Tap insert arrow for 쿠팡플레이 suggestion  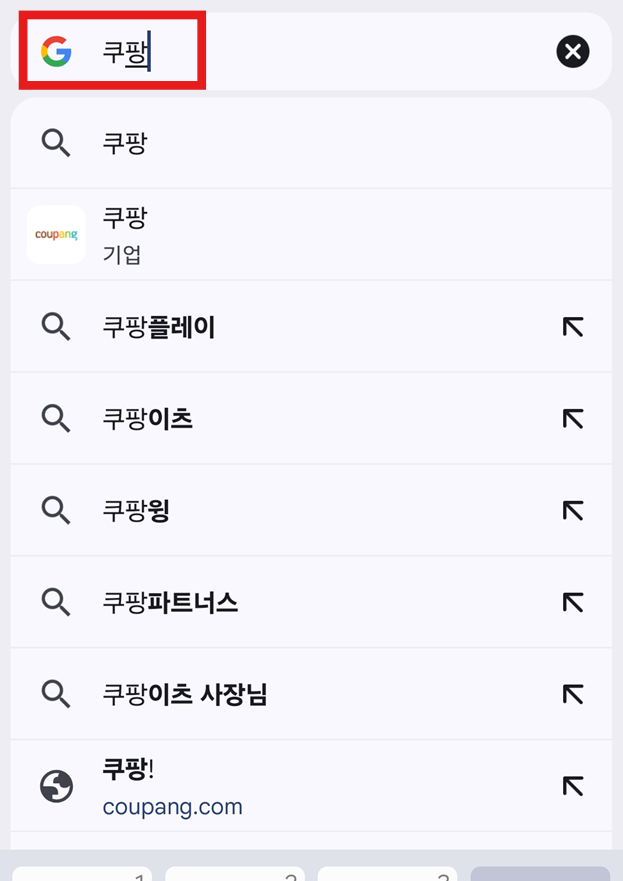point(572,326)
